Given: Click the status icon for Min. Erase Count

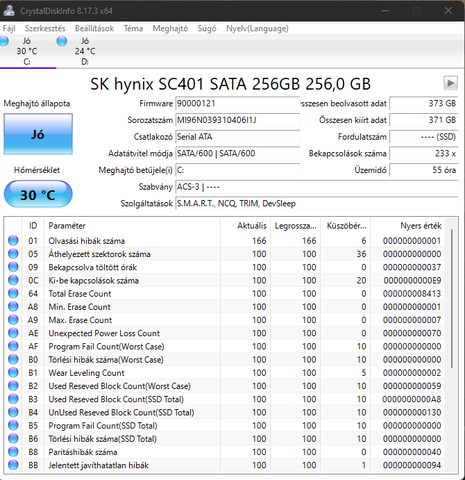Looking at the screenshot, I should (x=13, y=307).
